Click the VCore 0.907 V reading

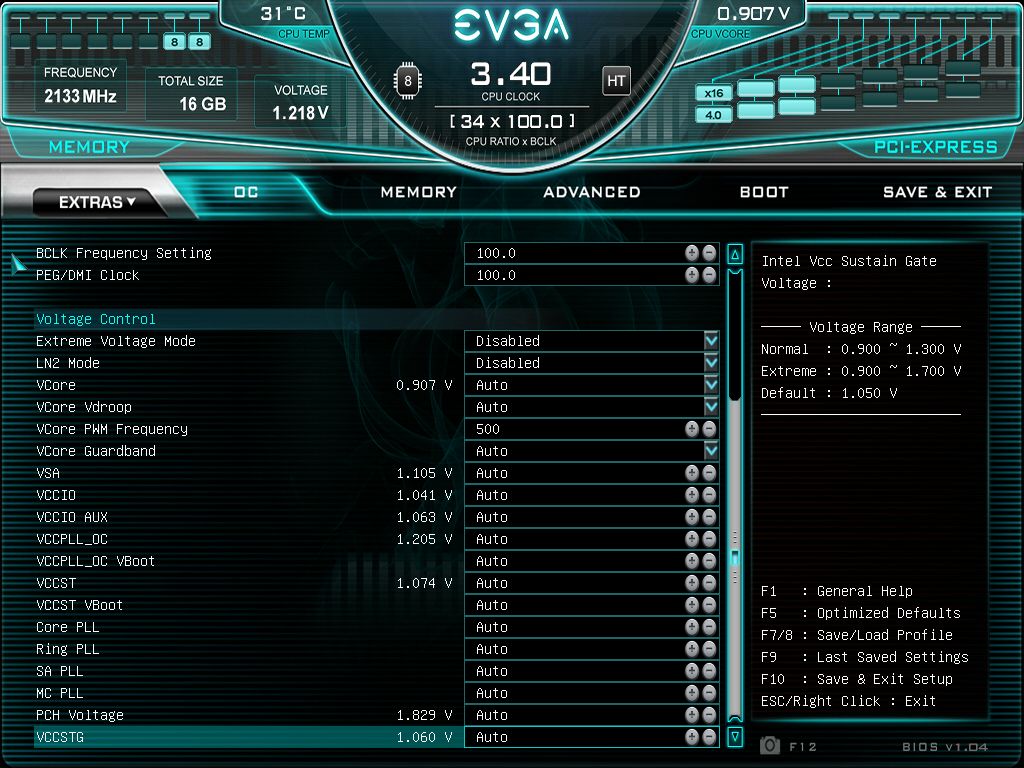[x=424, y=385]
